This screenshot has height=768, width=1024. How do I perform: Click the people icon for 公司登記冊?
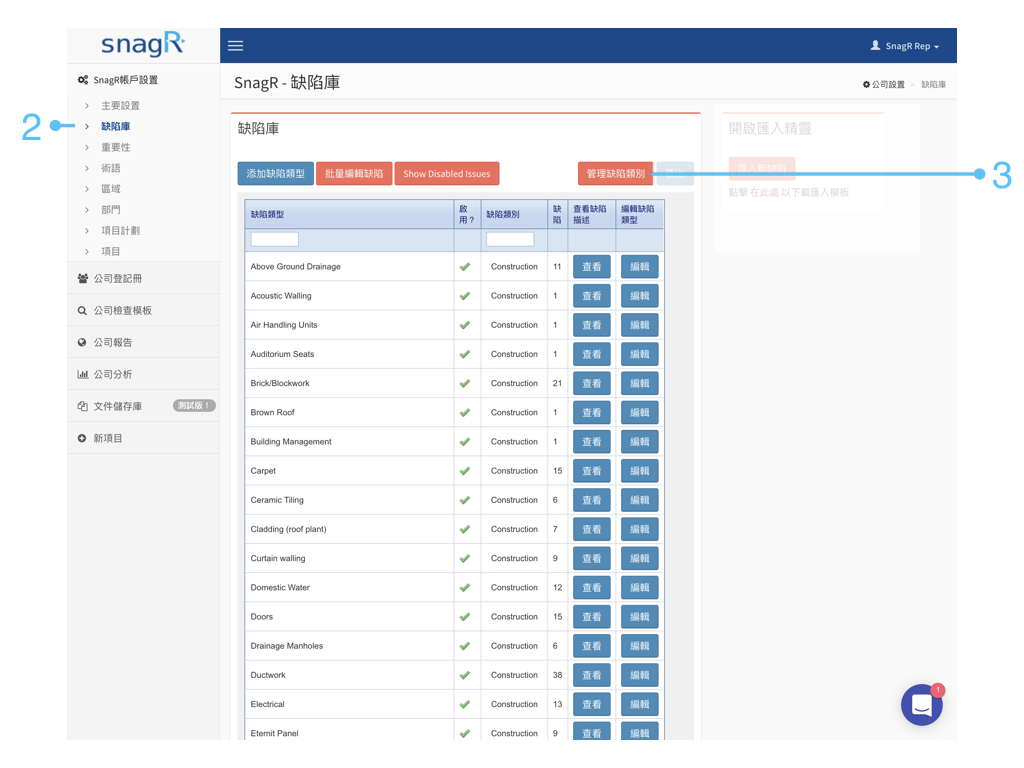[x=83, y=278]
